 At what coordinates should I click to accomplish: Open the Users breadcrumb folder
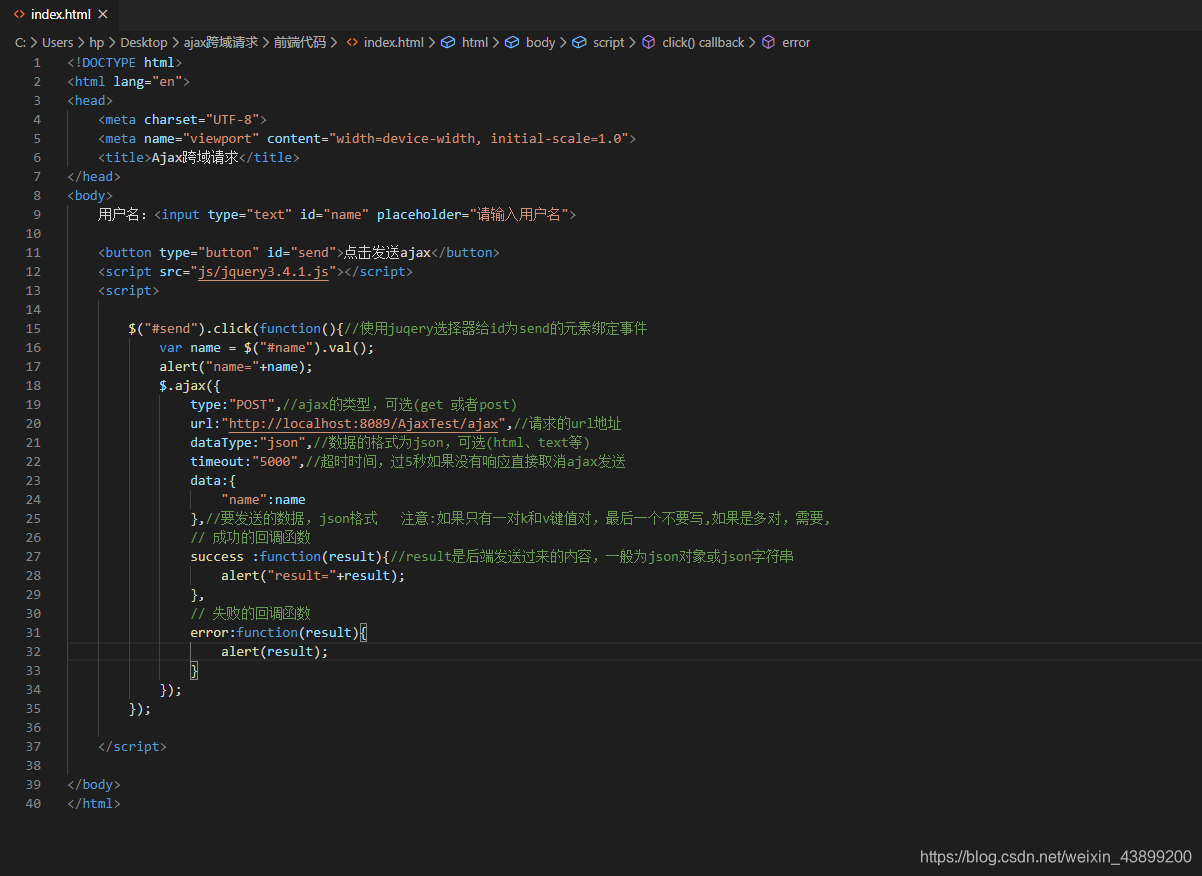57,42
